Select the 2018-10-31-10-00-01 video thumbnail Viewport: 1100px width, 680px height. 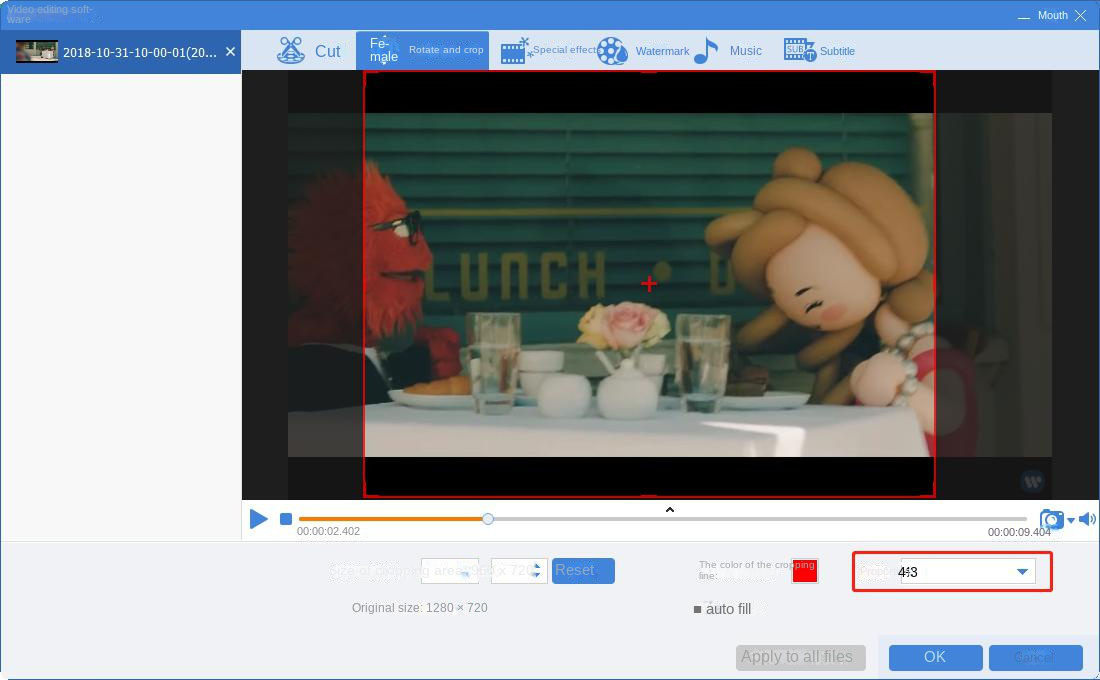pyautogui.click(x=36, y=51)
